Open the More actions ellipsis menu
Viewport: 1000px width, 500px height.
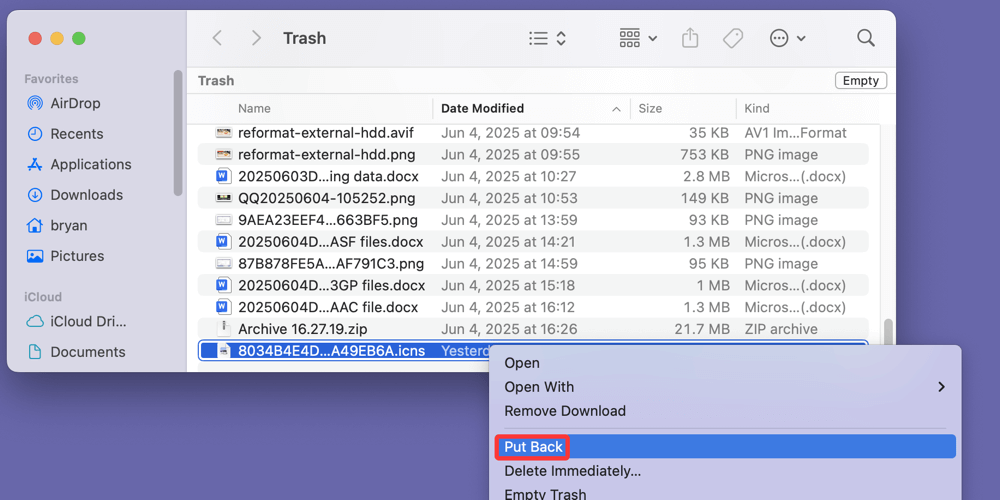pos(788,38)
